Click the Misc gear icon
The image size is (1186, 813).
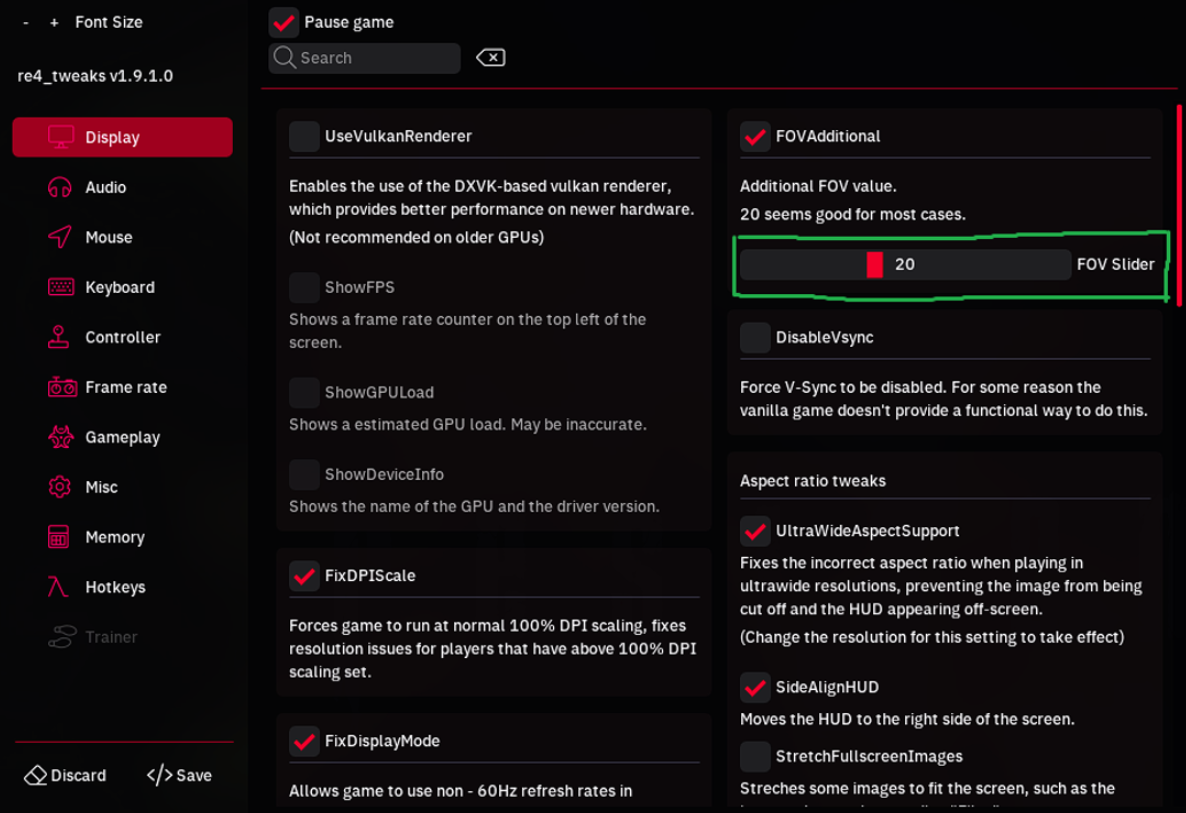point(60,487)
